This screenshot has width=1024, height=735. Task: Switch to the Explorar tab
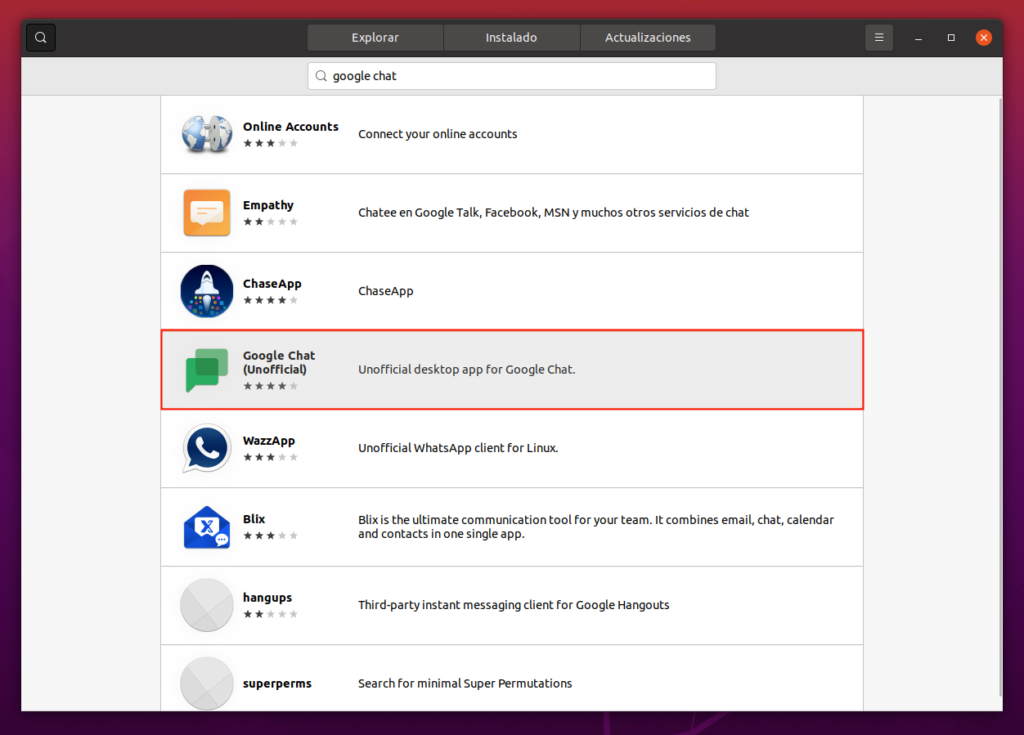pyautogui.click(x=375, y=37)
